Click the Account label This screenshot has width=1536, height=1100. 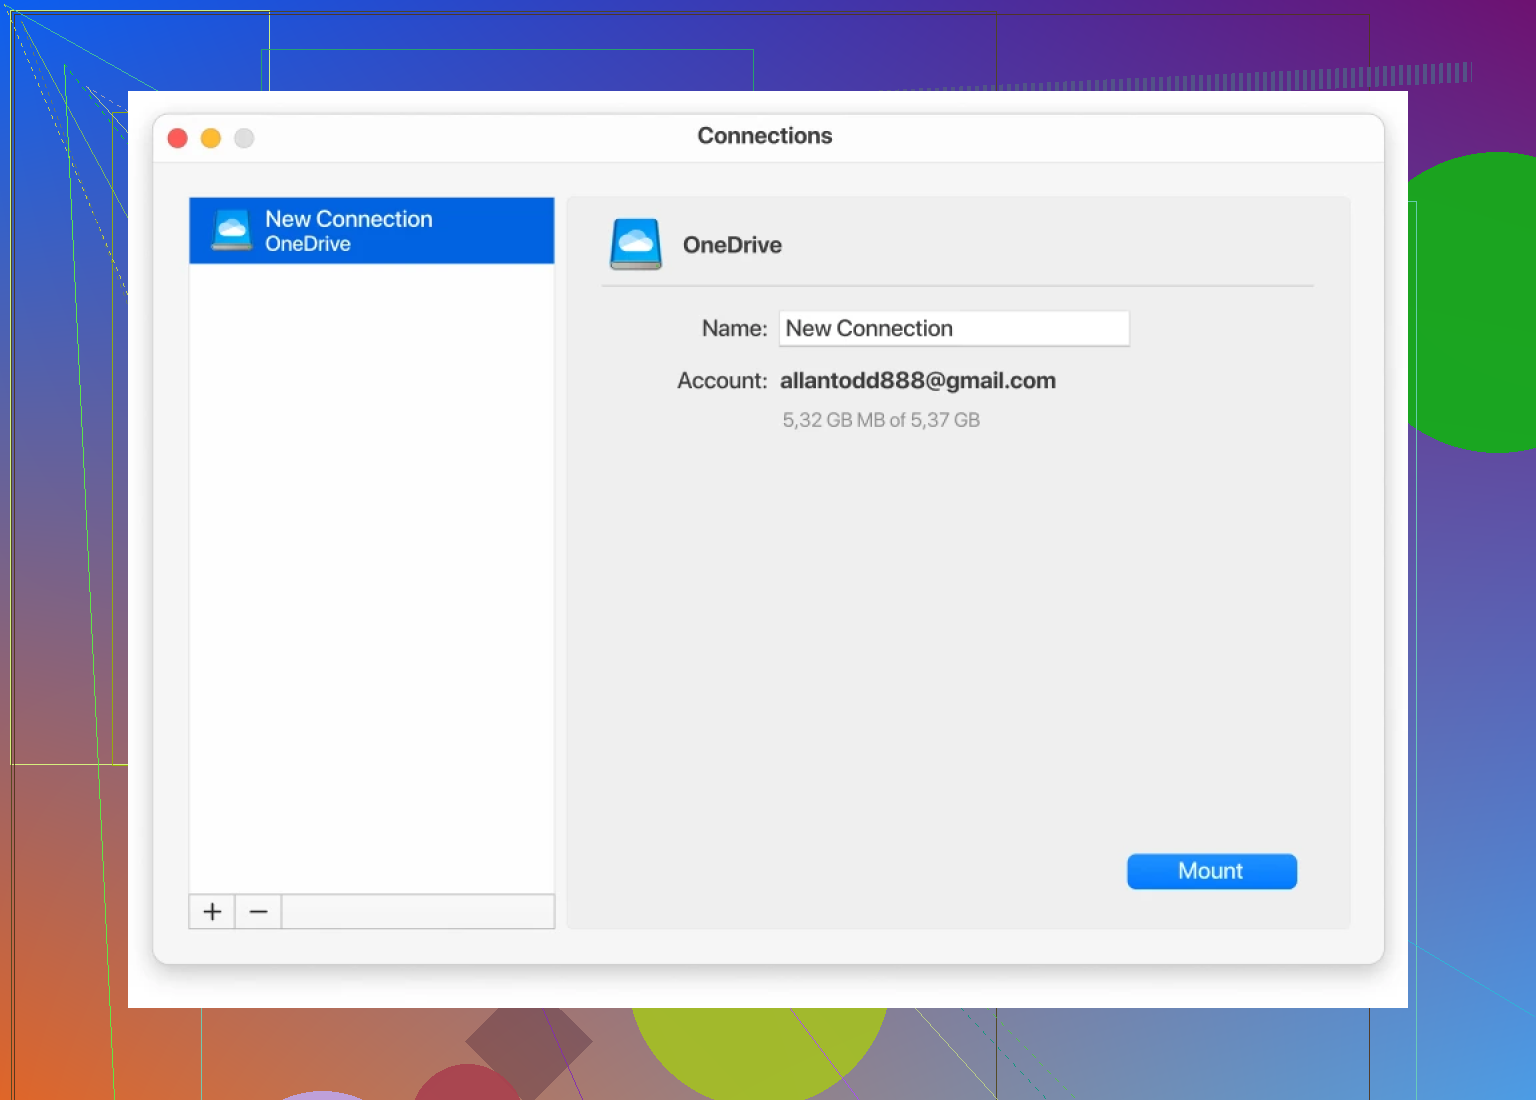(722, 381)
